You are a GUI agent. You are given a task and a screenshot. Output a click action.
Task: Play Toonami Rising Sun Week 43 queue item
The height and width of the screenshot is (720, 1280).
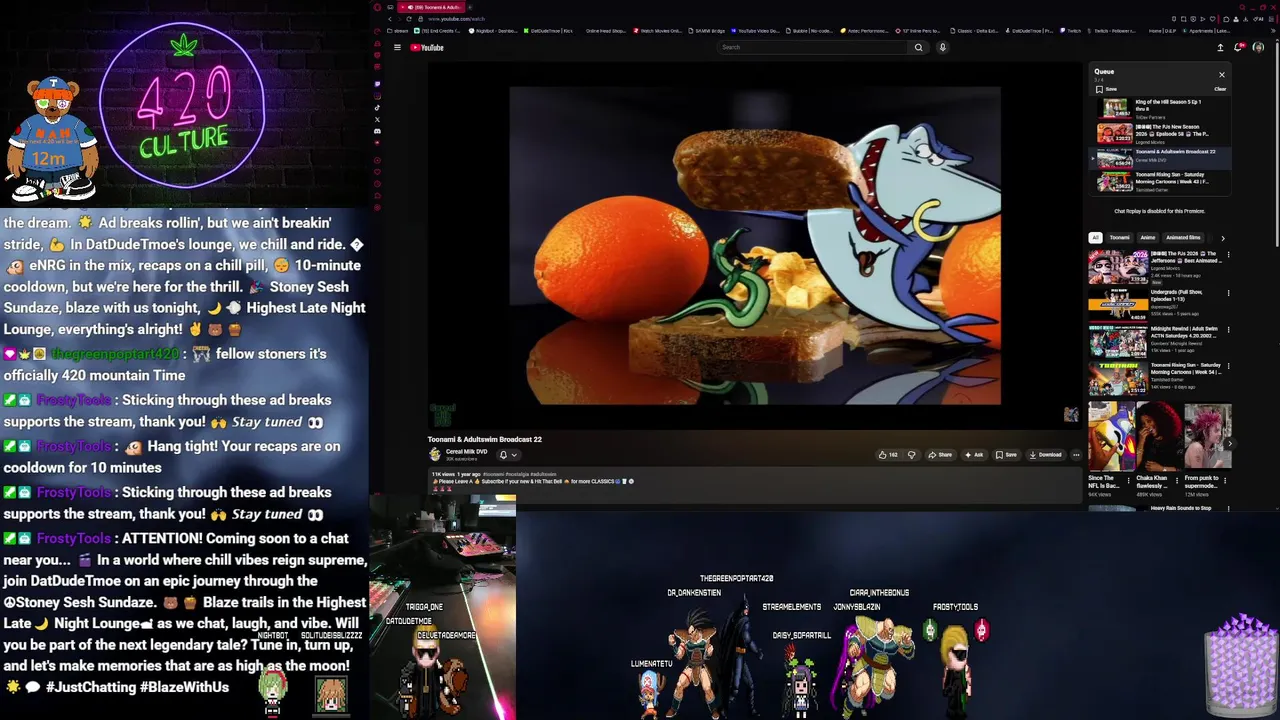[x=1160, y=181]
